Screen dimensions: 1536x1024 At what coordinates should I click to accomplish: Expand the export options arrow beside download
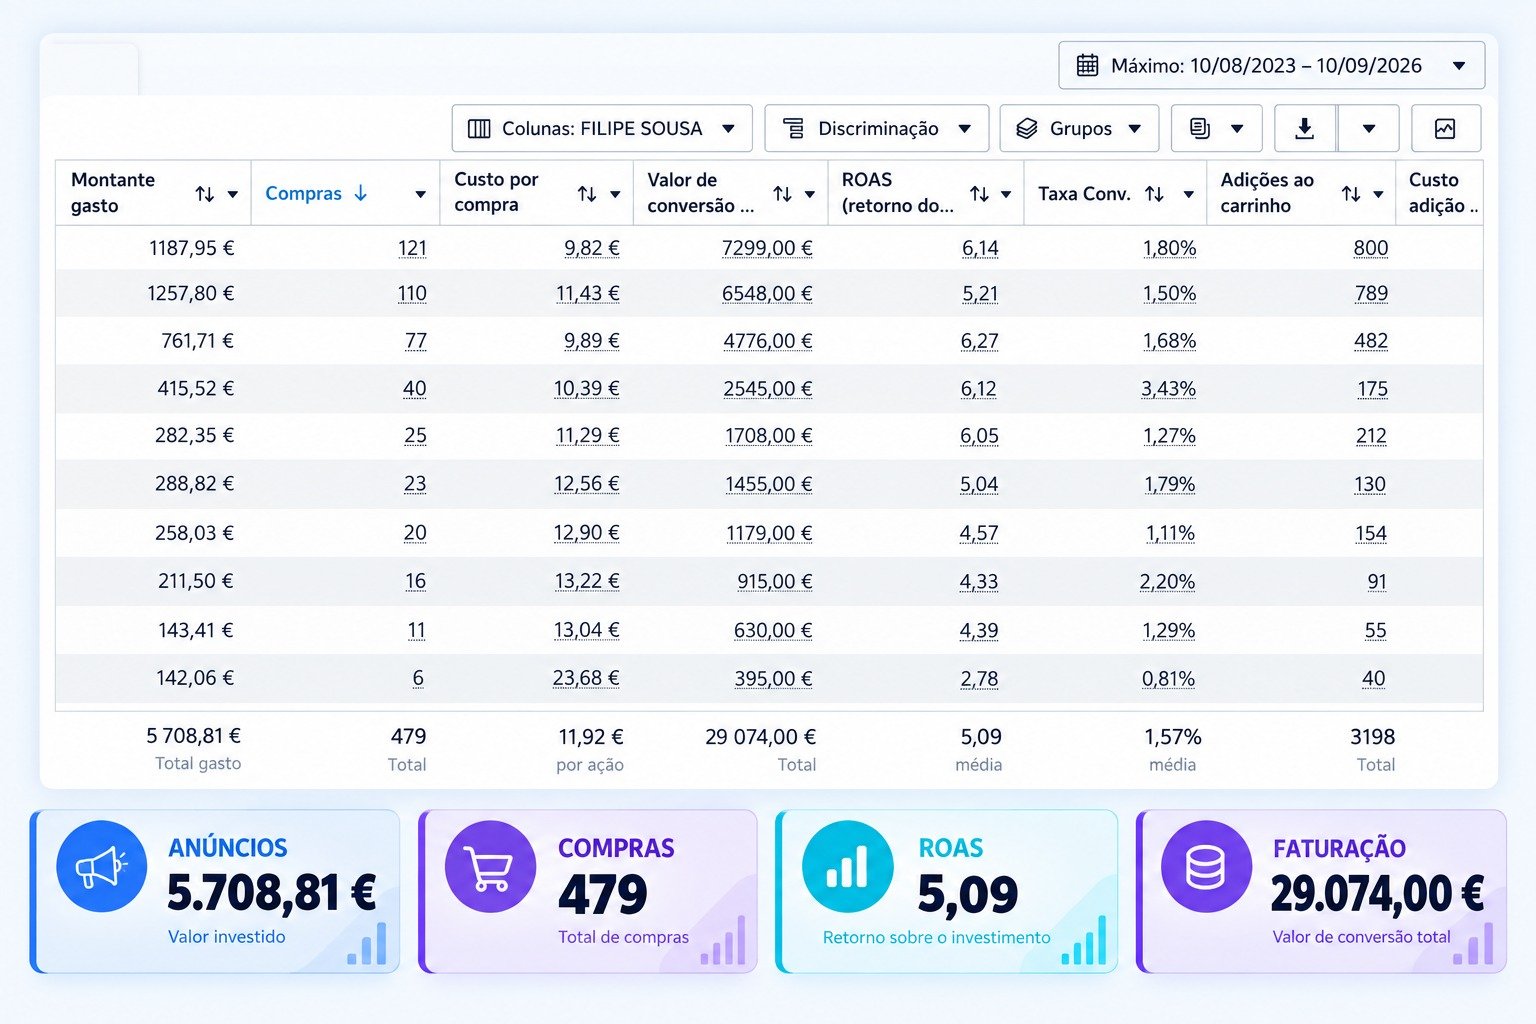click(1368, 129)
